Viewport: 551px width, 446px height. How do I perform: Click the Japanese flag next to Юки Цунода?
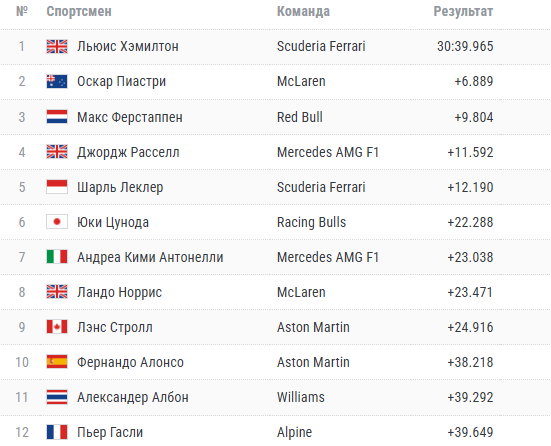(57, 222)
